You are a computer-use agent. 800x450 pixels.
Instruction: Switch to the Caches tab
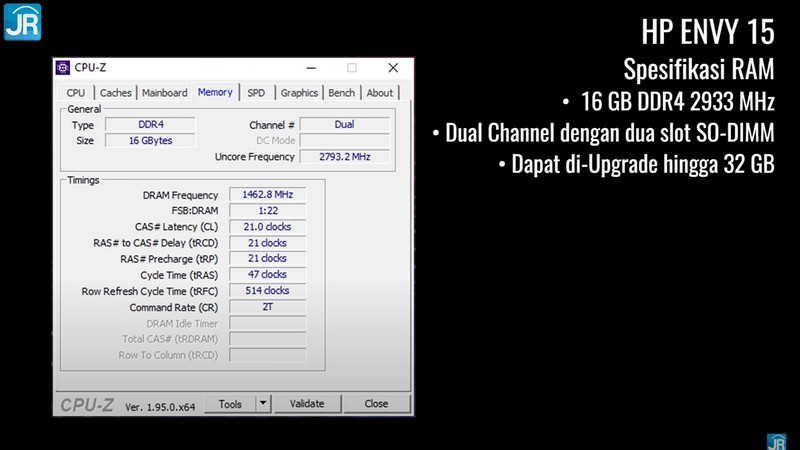point(115,93)
